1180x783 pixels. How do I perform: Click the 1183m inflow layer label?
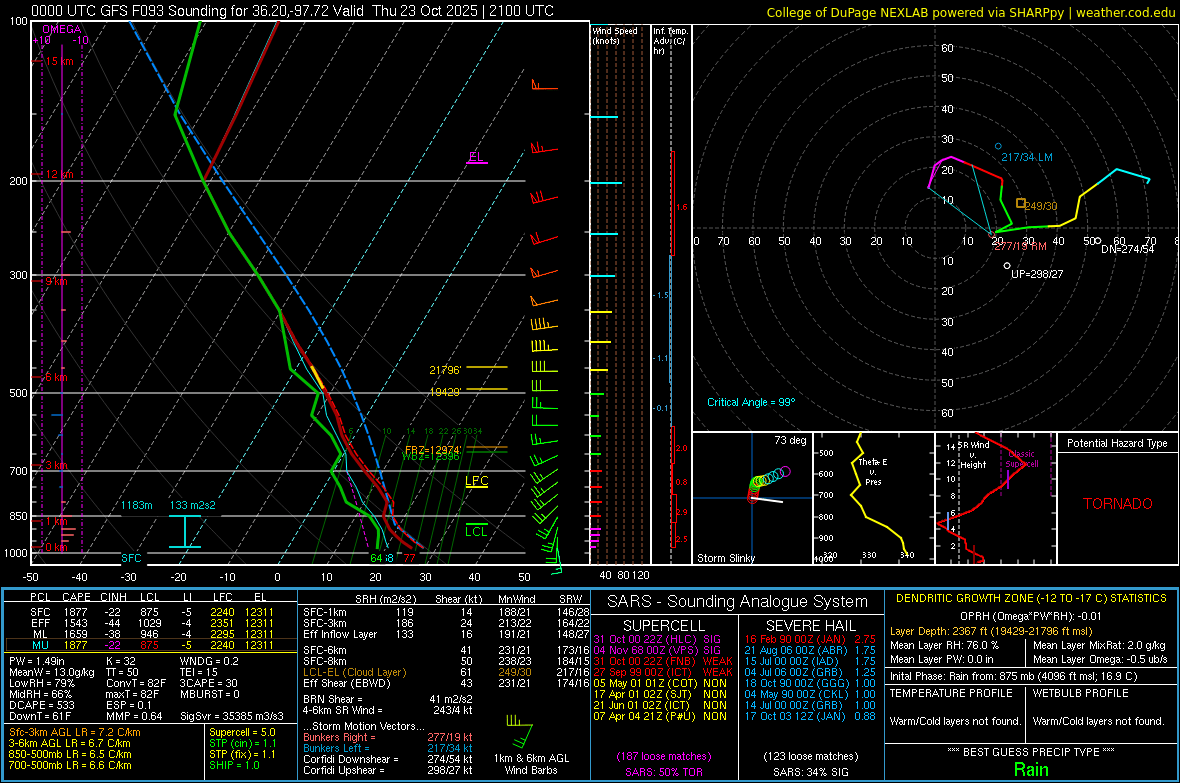click(136, 505)
